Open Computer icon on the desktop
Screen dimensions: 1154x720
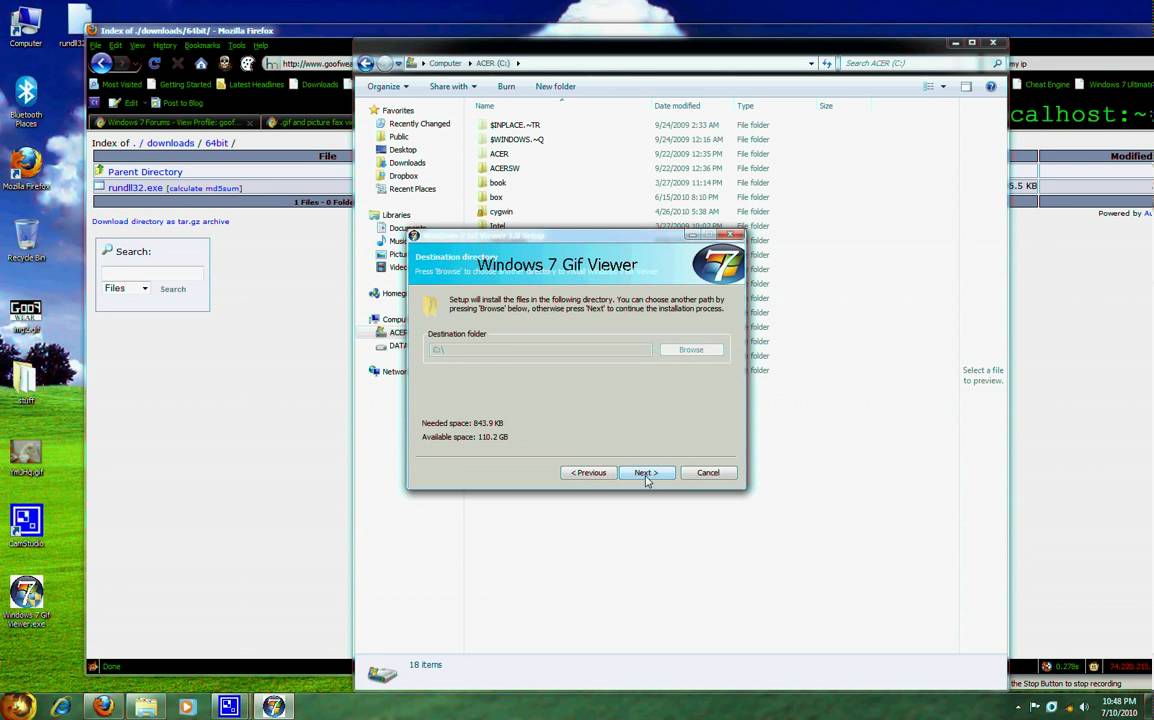(25, 27)
